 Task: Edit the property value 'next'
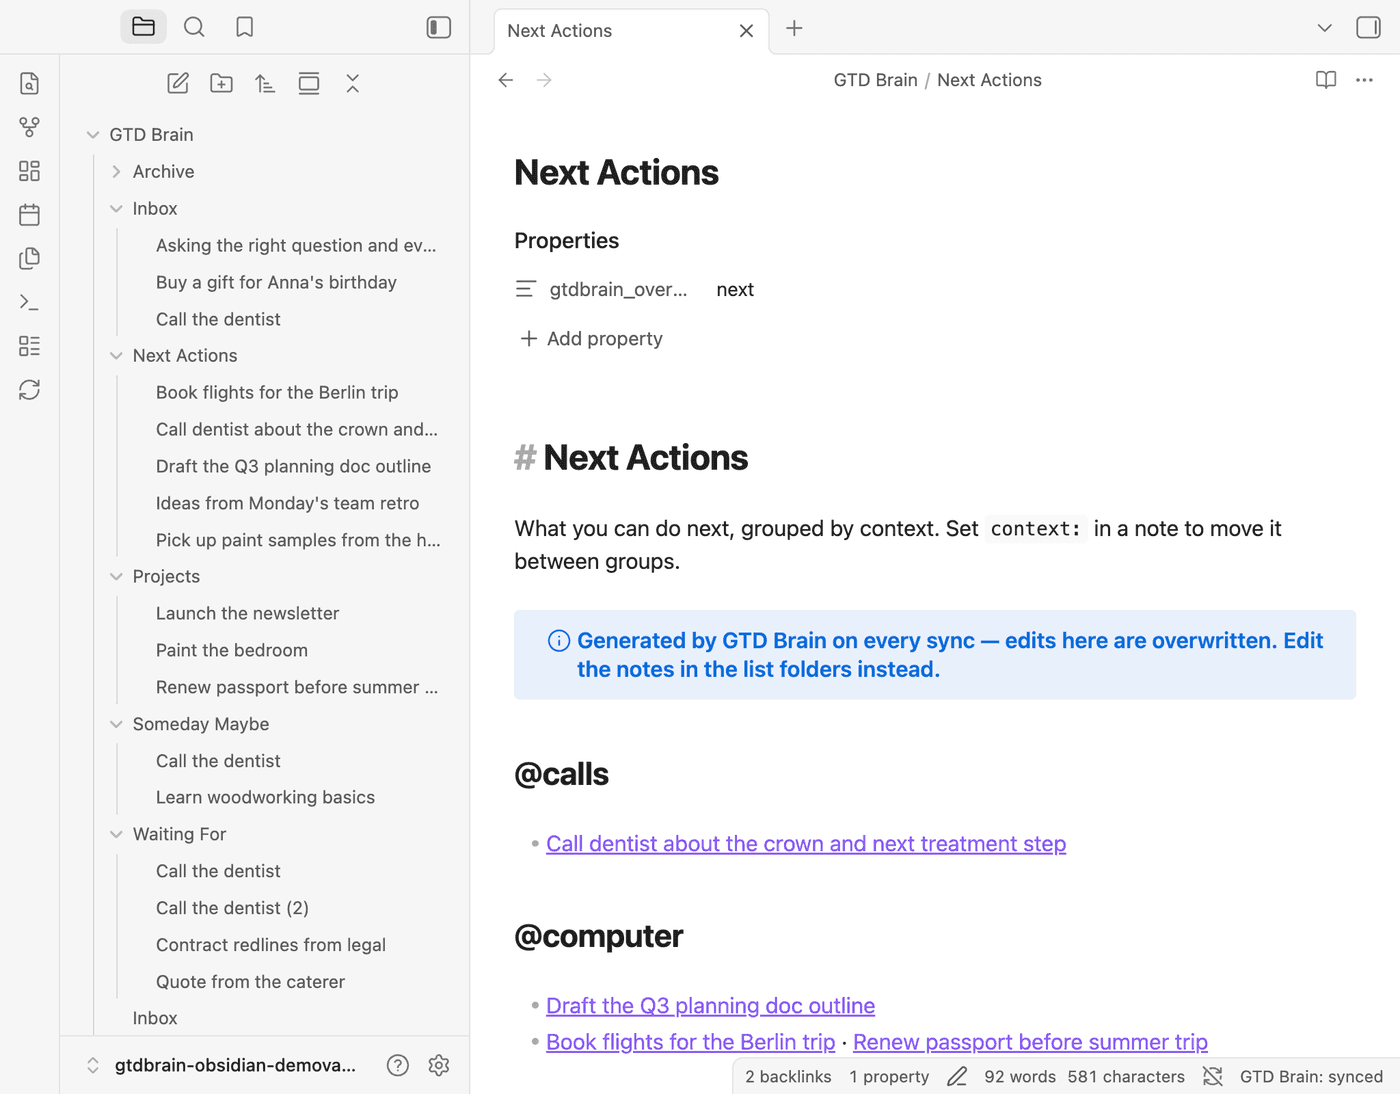(735, 290)
